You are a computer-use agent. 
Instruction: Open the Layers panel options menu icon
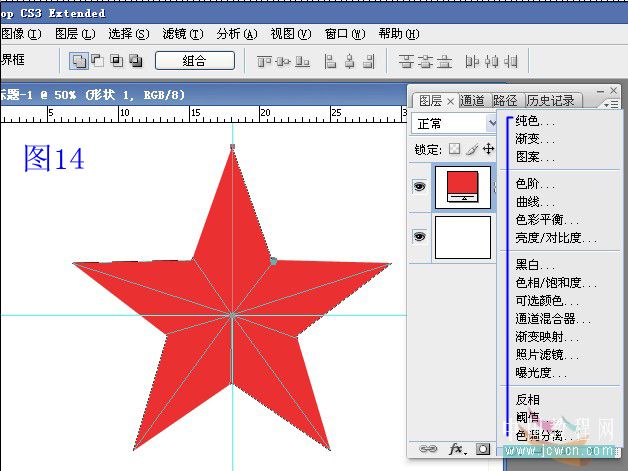click(612, 104)
